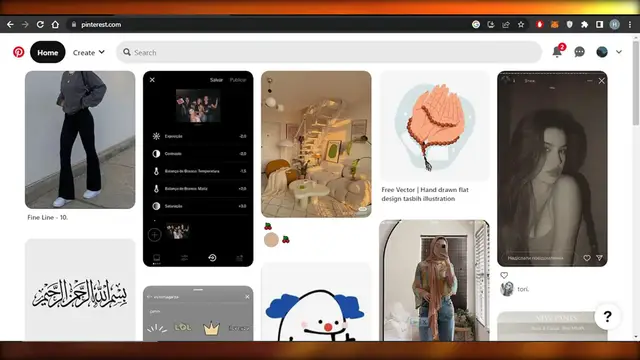The width and height of the screenshot is (640, 360).
Task: Open the orange fox extension icon
Action: 554,24
